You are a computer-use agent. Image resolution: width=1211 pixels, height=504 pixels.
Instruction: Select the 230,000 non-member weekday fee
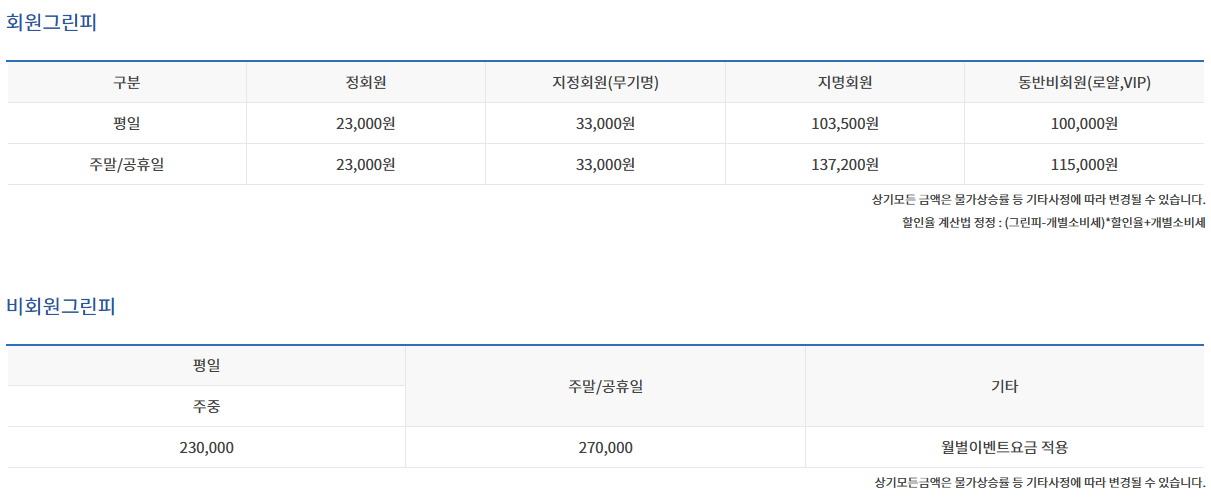point(207,448)
